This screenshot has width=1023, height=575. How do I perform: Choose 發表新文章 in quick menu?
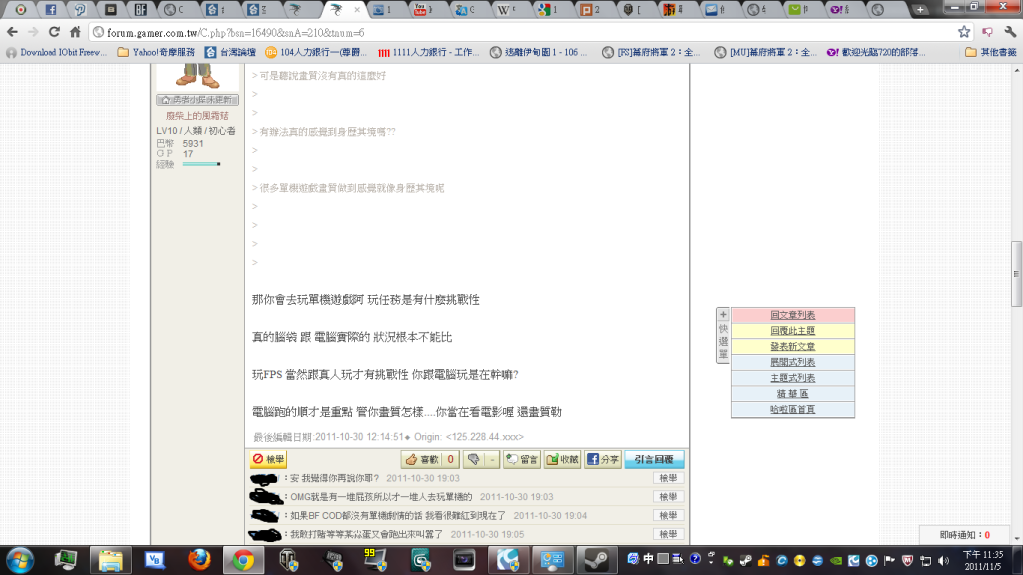(x=792, y=346)
